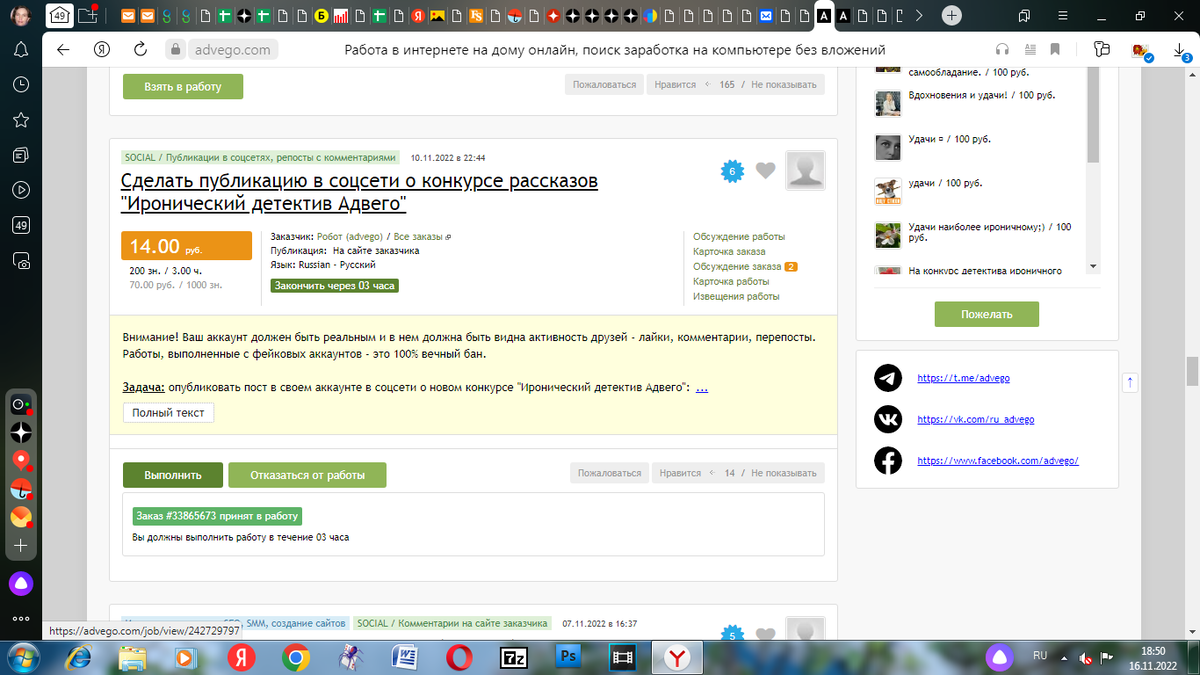Open the 49 tabs counter in the sidebar
Viewport: 1200px width, 675px height.
[x=21, y=225]
